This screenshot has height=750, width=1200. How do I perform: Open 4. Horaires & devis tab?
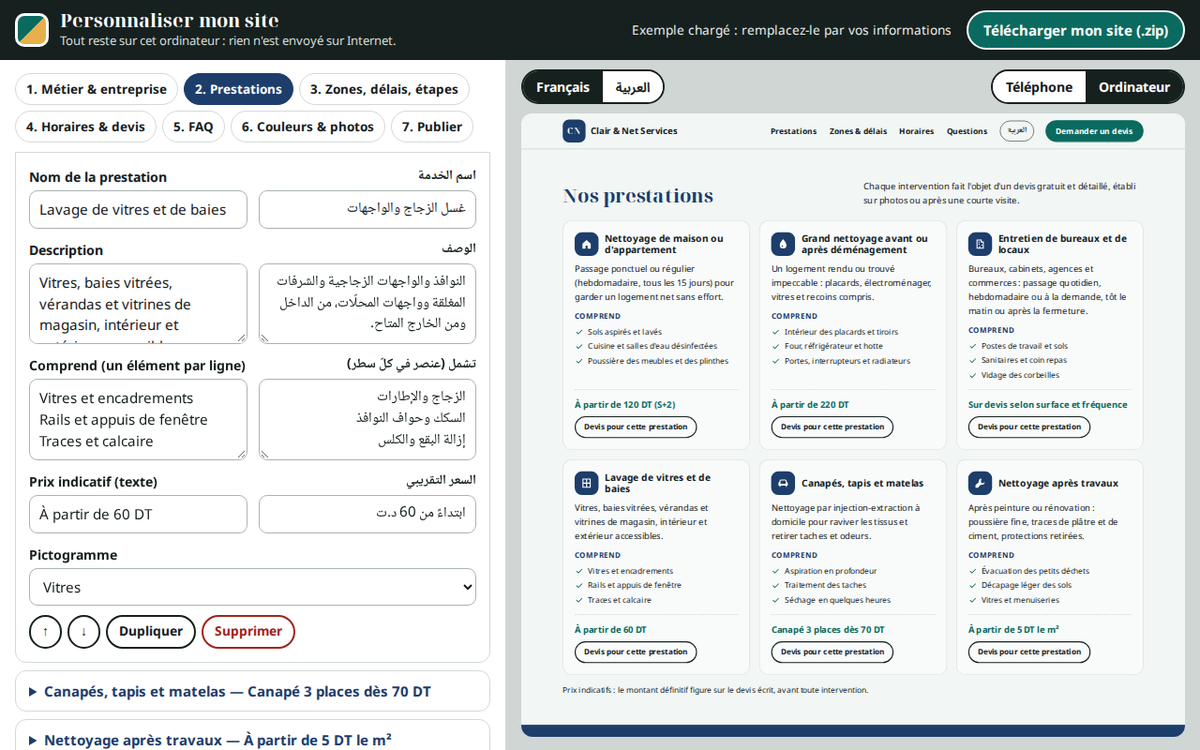(85, 127)
